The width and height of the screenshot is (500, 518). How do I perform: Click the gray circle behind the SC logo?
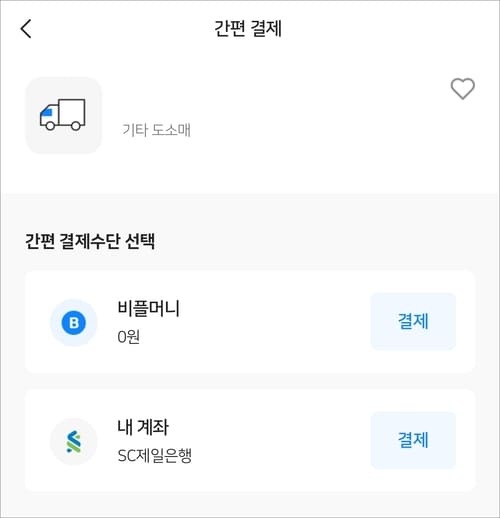click(x=74, y=441)
